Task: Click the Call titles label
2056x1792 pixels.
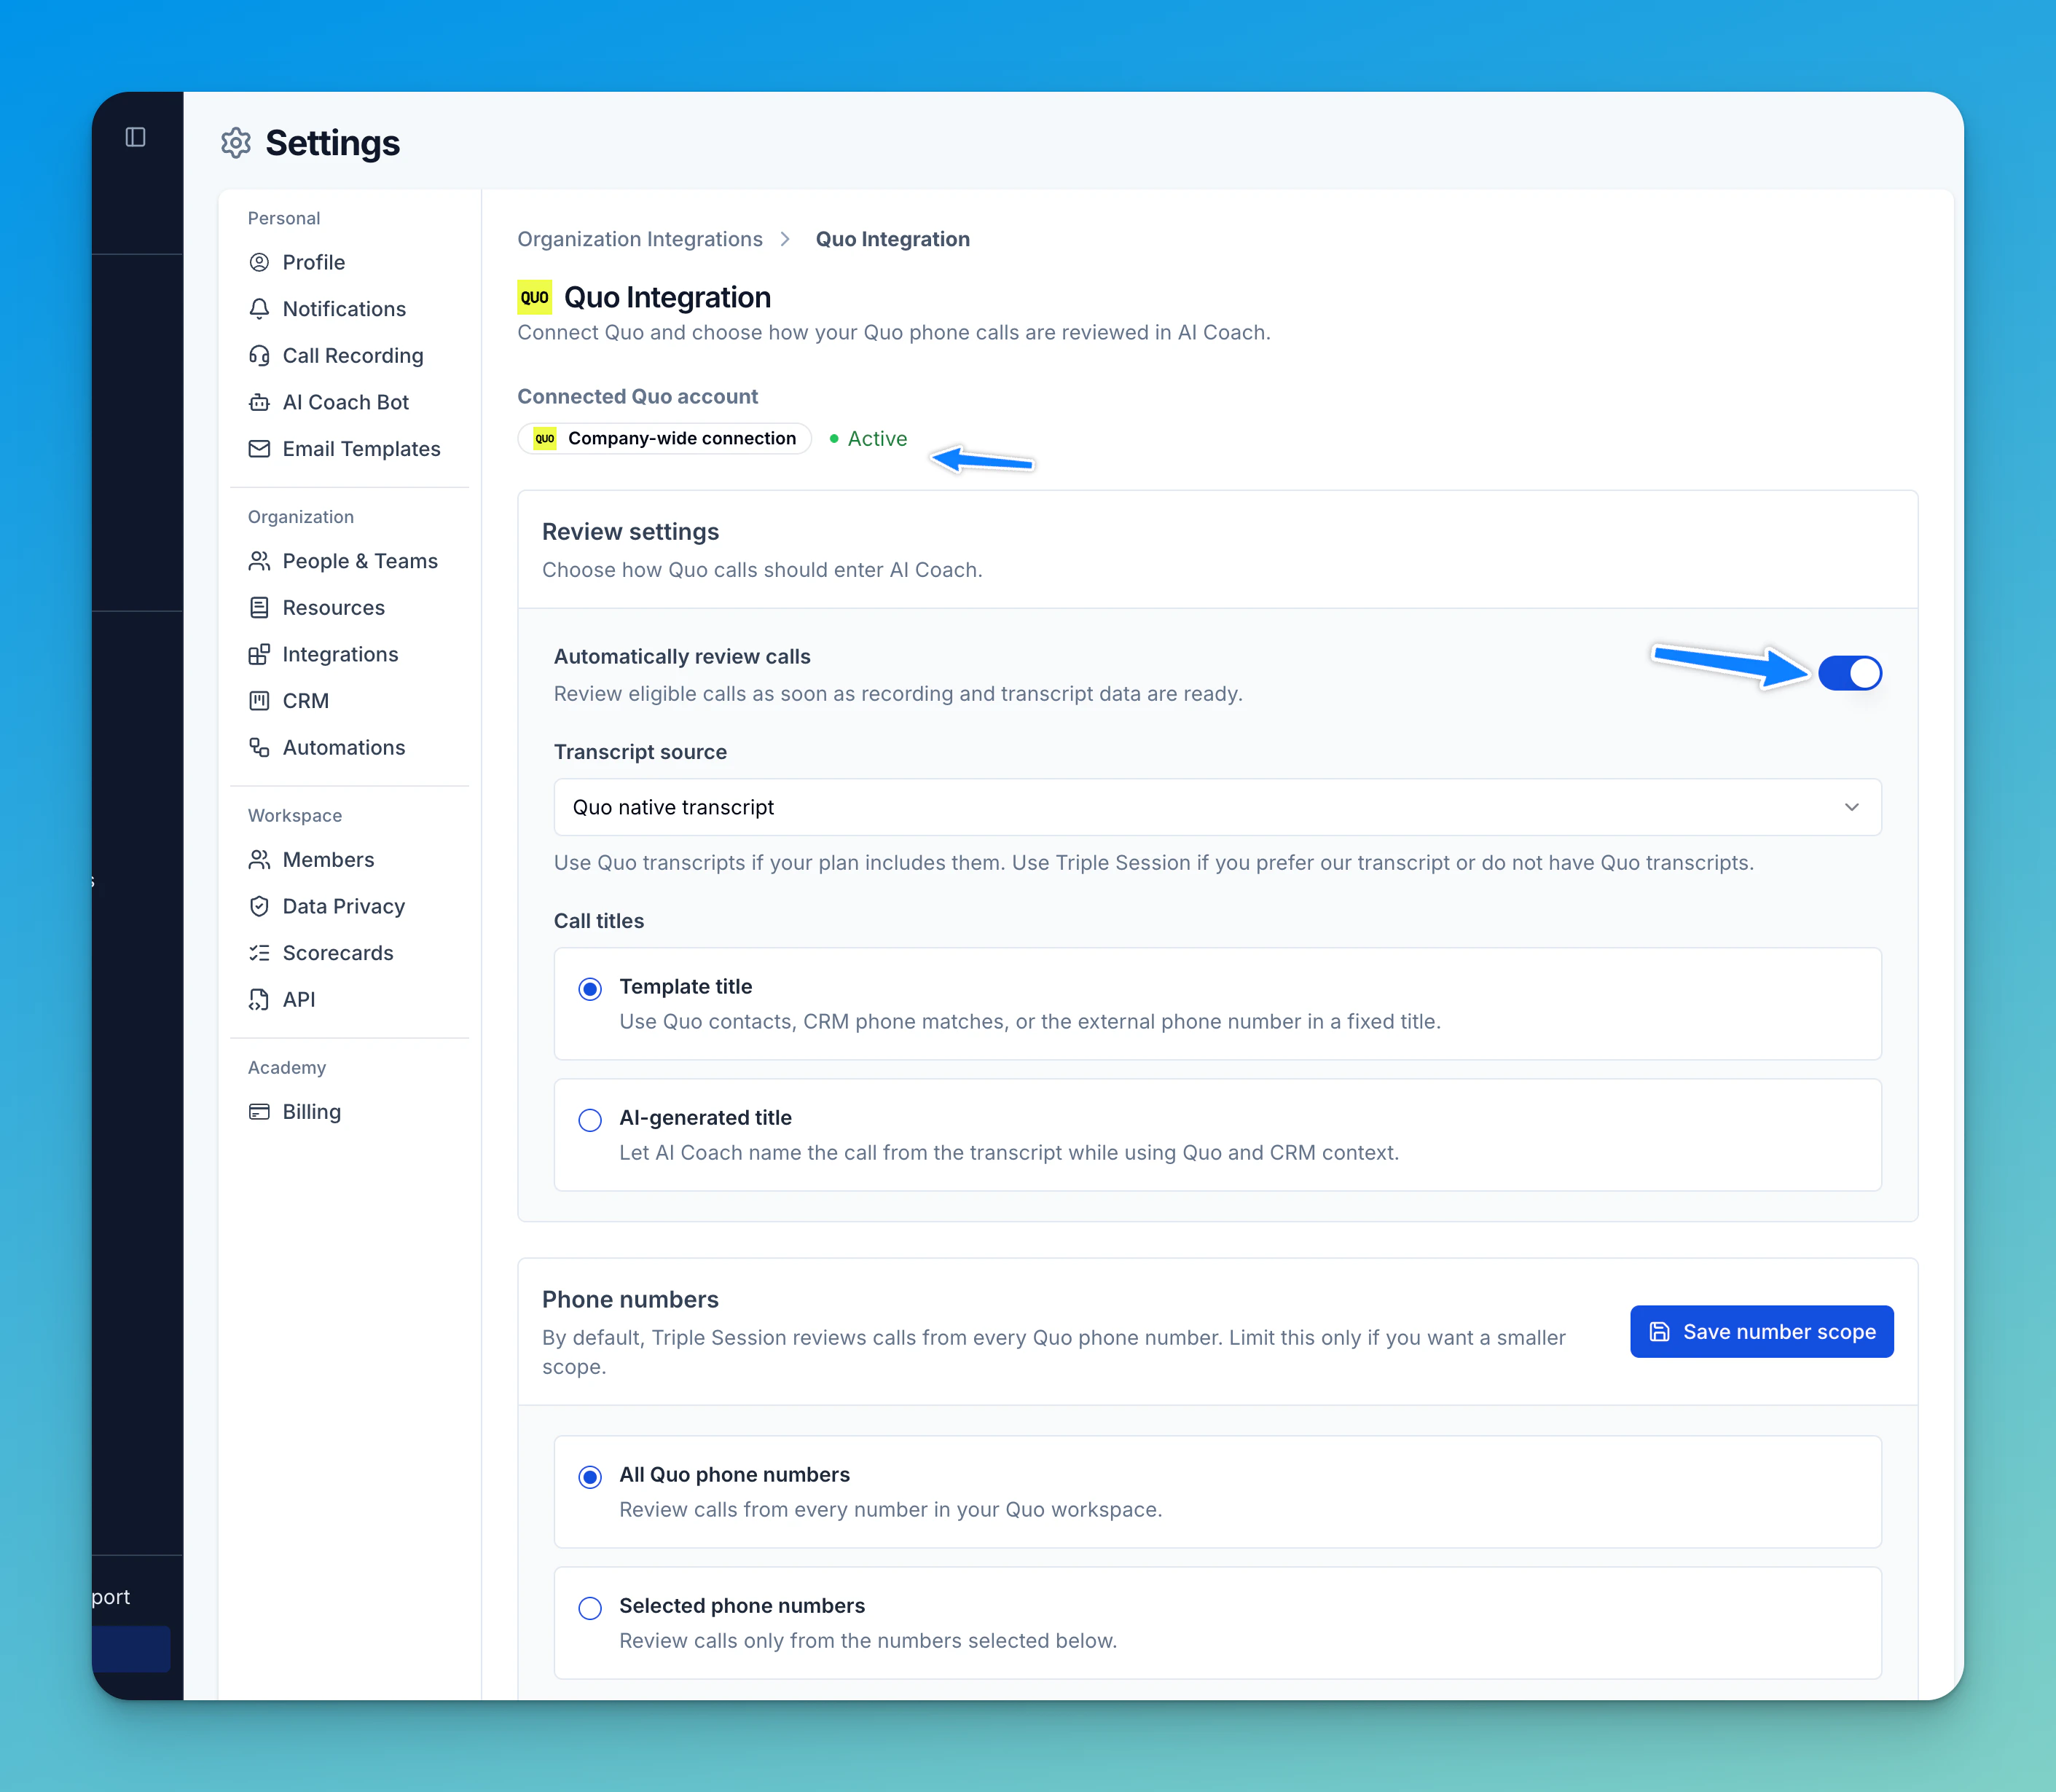Action: [x=599, y=921]
